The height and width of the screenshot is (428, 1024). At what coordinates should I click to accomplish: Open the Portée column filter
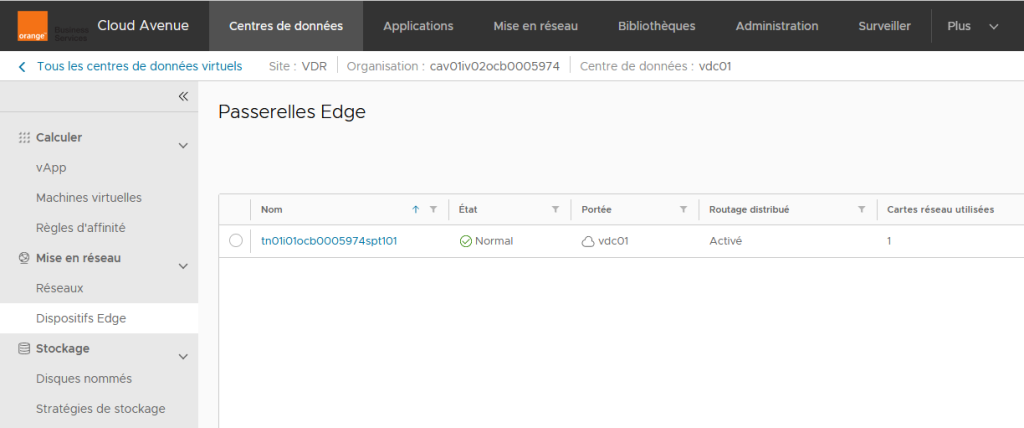tap(683, 210)
